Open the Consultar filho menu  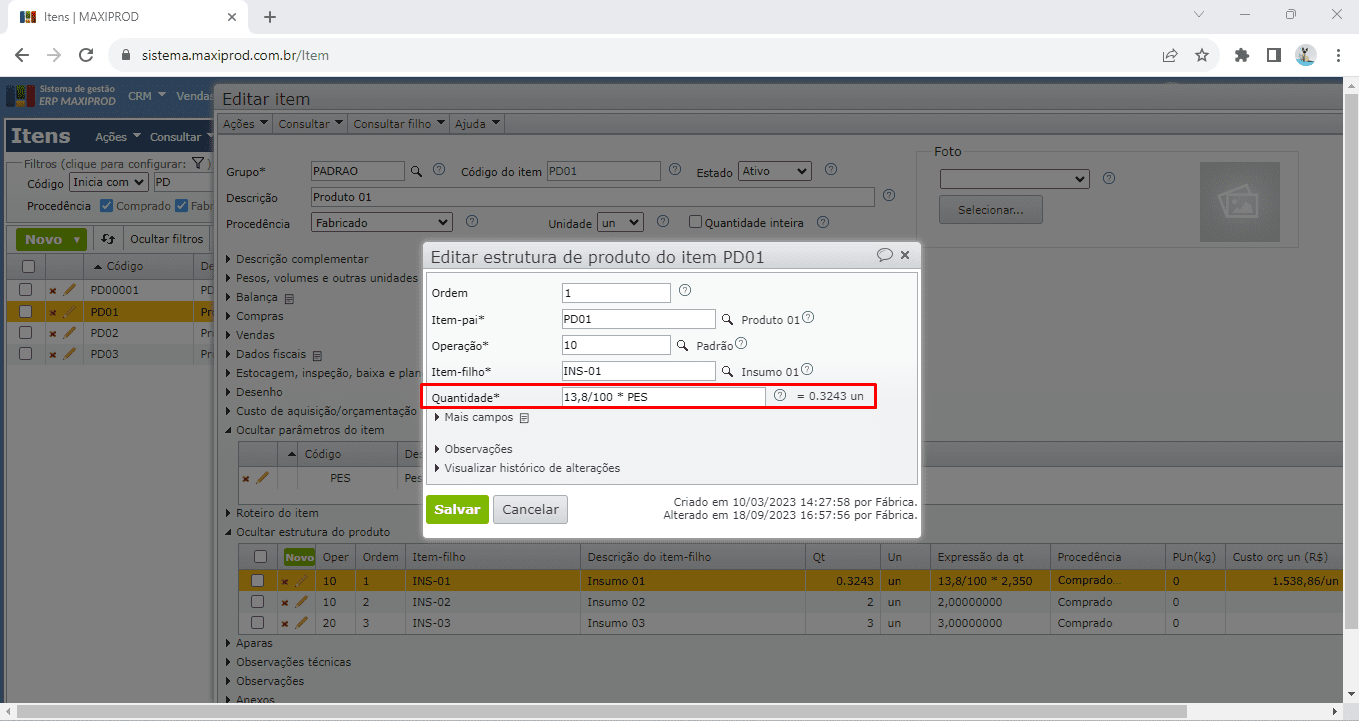pos(399,124)
